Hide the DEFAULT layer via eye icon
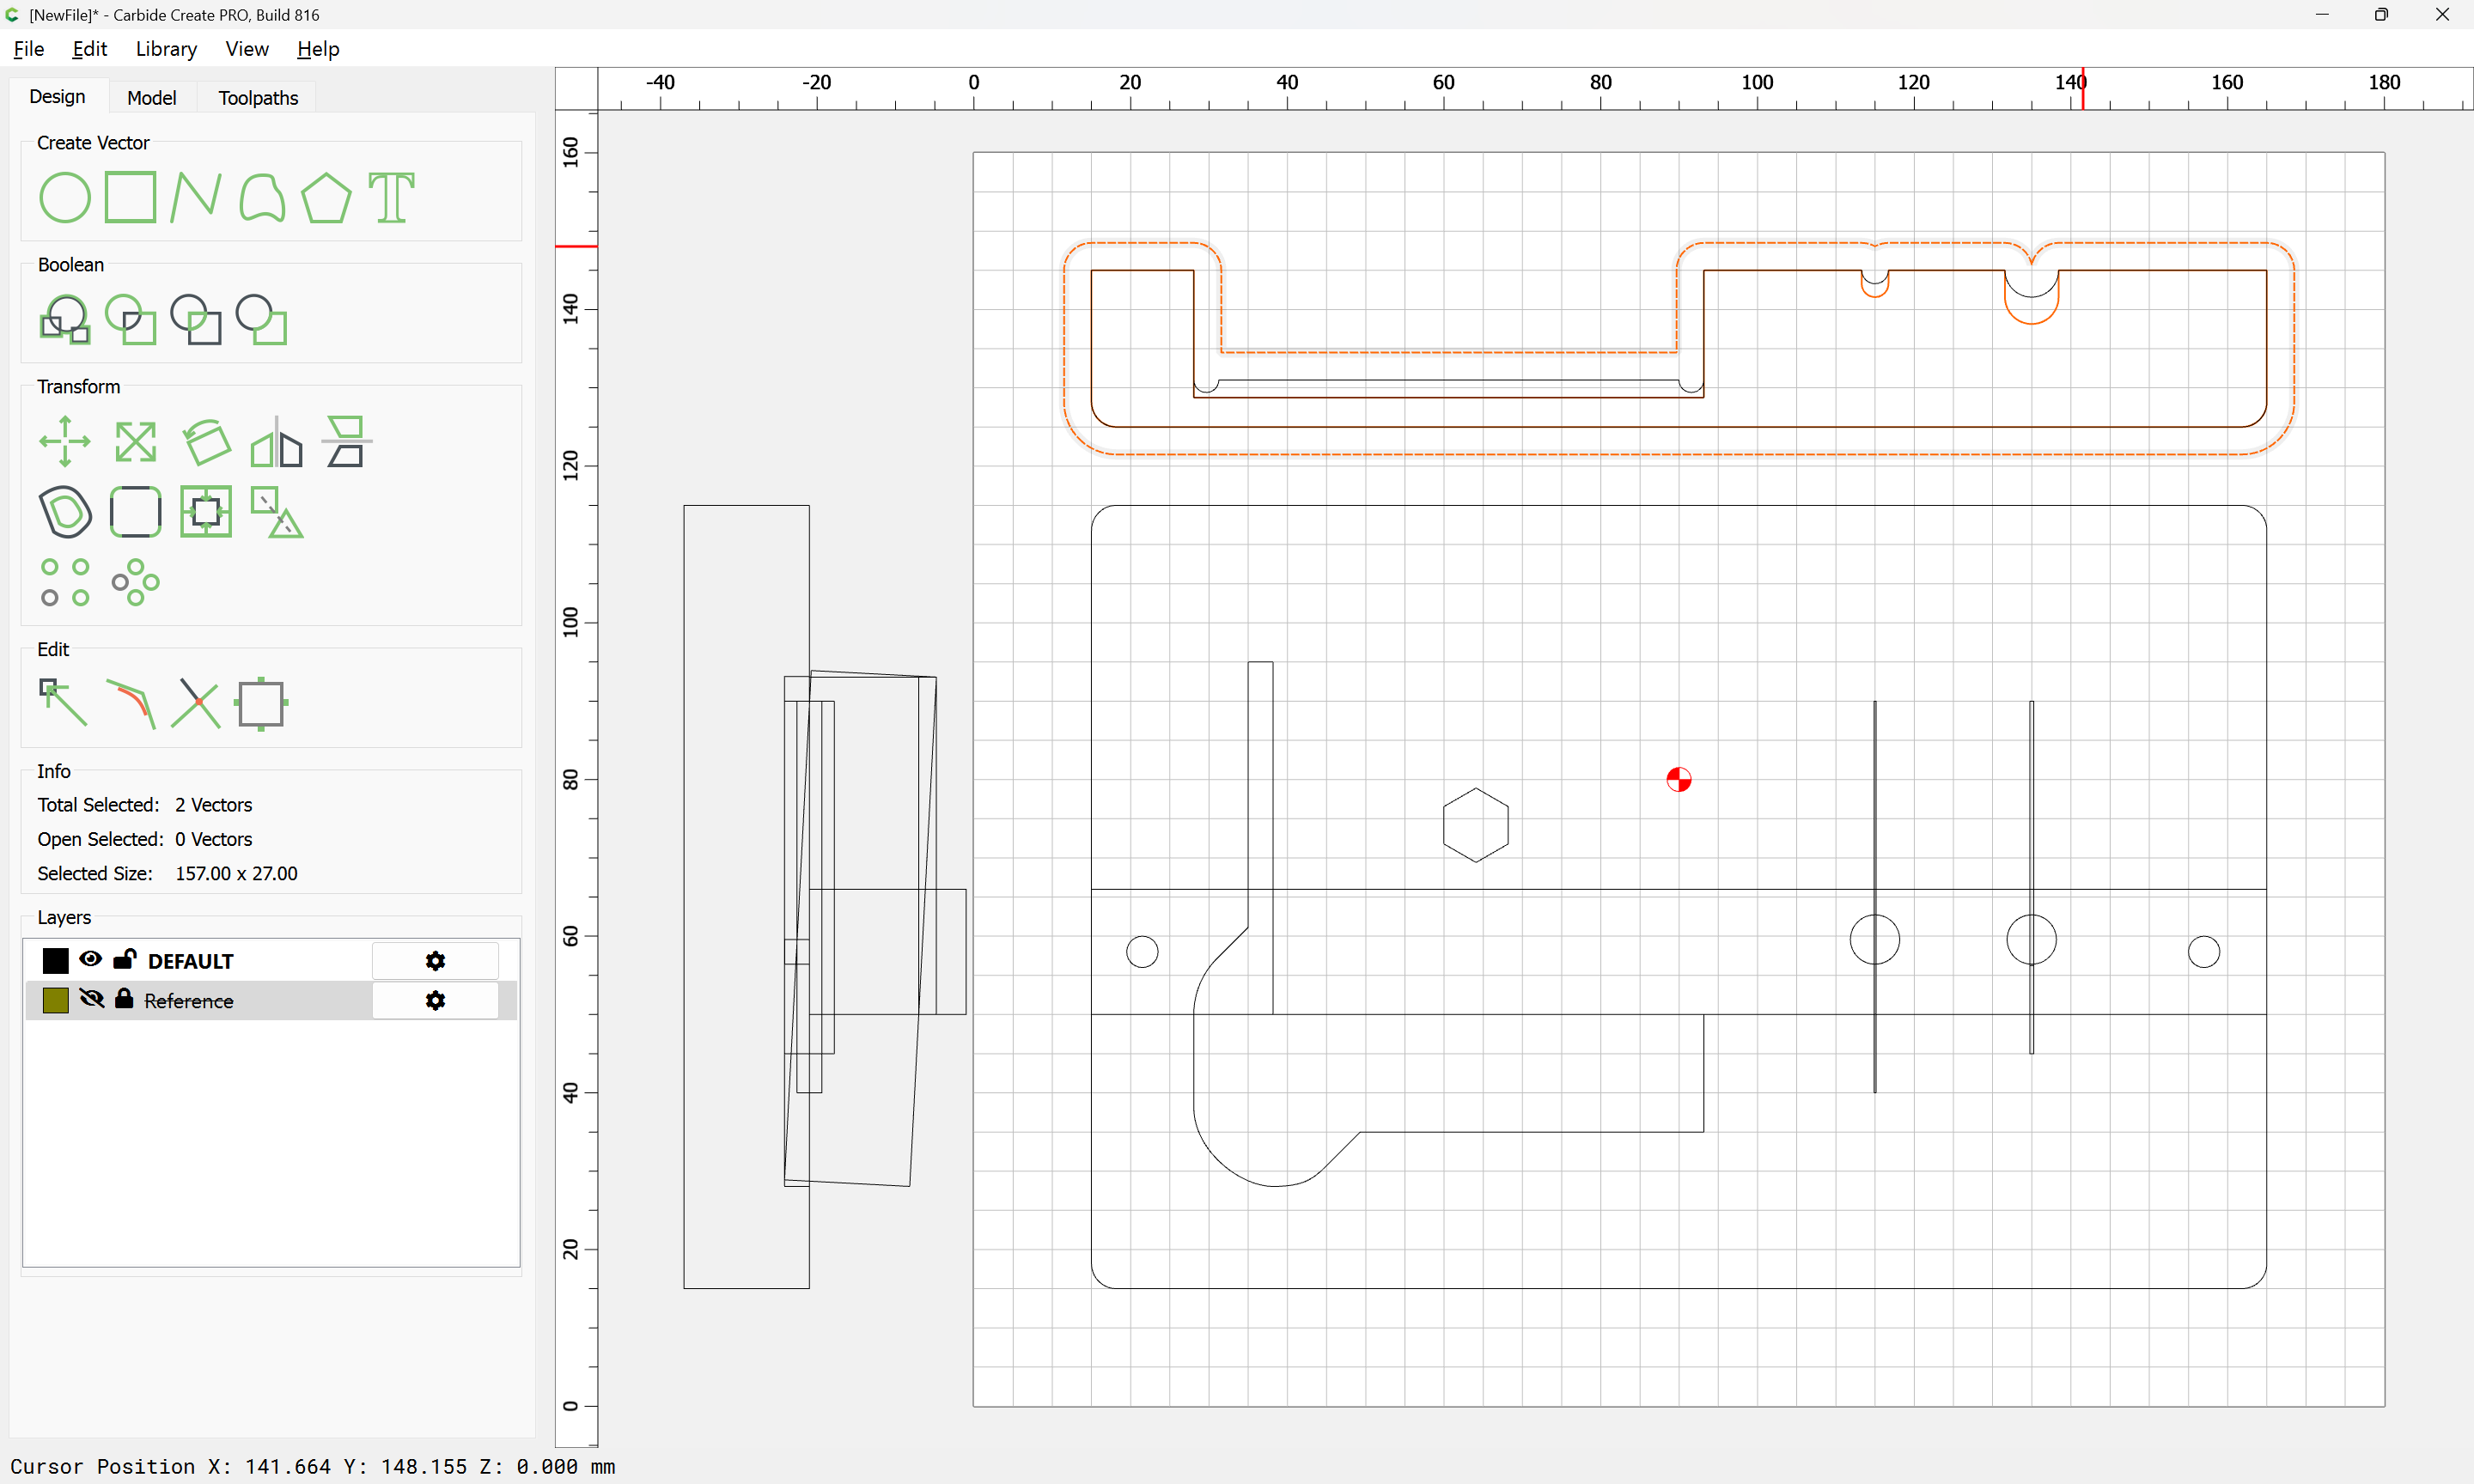 coord(90,959)
